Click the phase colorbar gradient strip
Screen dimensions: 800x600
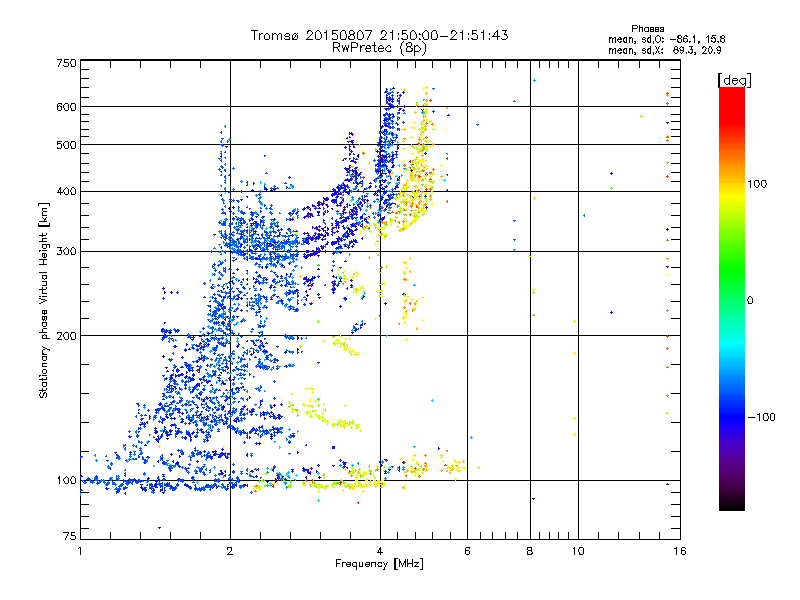(x=732, y=299)
